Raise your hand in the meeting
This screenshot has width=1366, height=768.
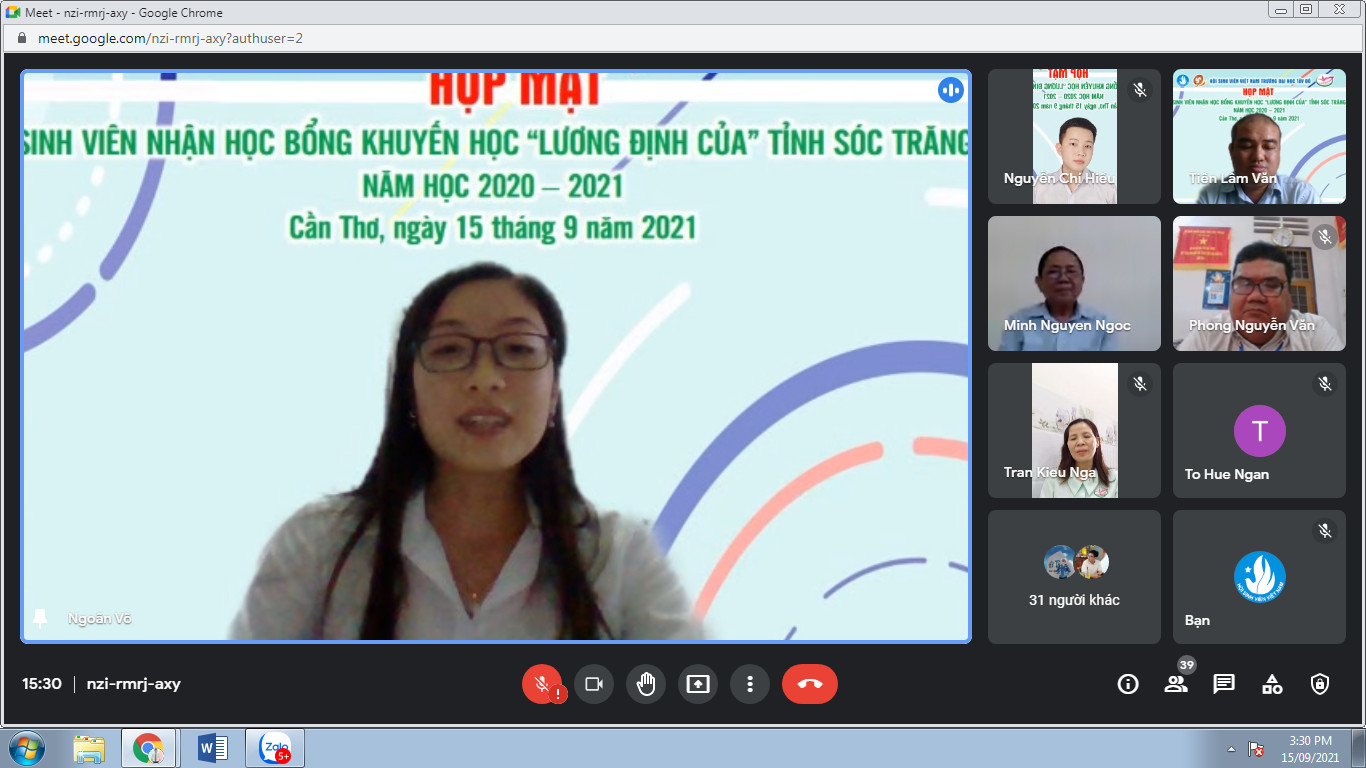tap(646, 684)
